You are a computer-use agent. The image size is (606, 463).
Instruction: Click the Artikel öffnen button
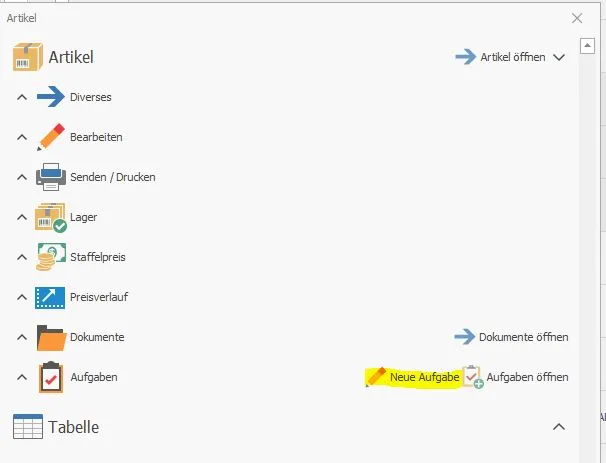tap(500, 57)
